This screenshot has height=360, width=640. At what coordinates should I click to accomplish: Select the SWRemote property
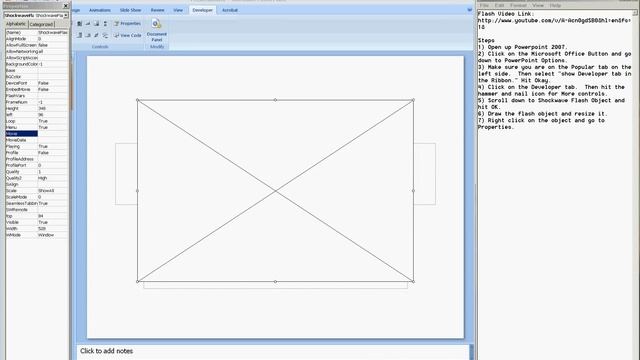click(37, 209)
